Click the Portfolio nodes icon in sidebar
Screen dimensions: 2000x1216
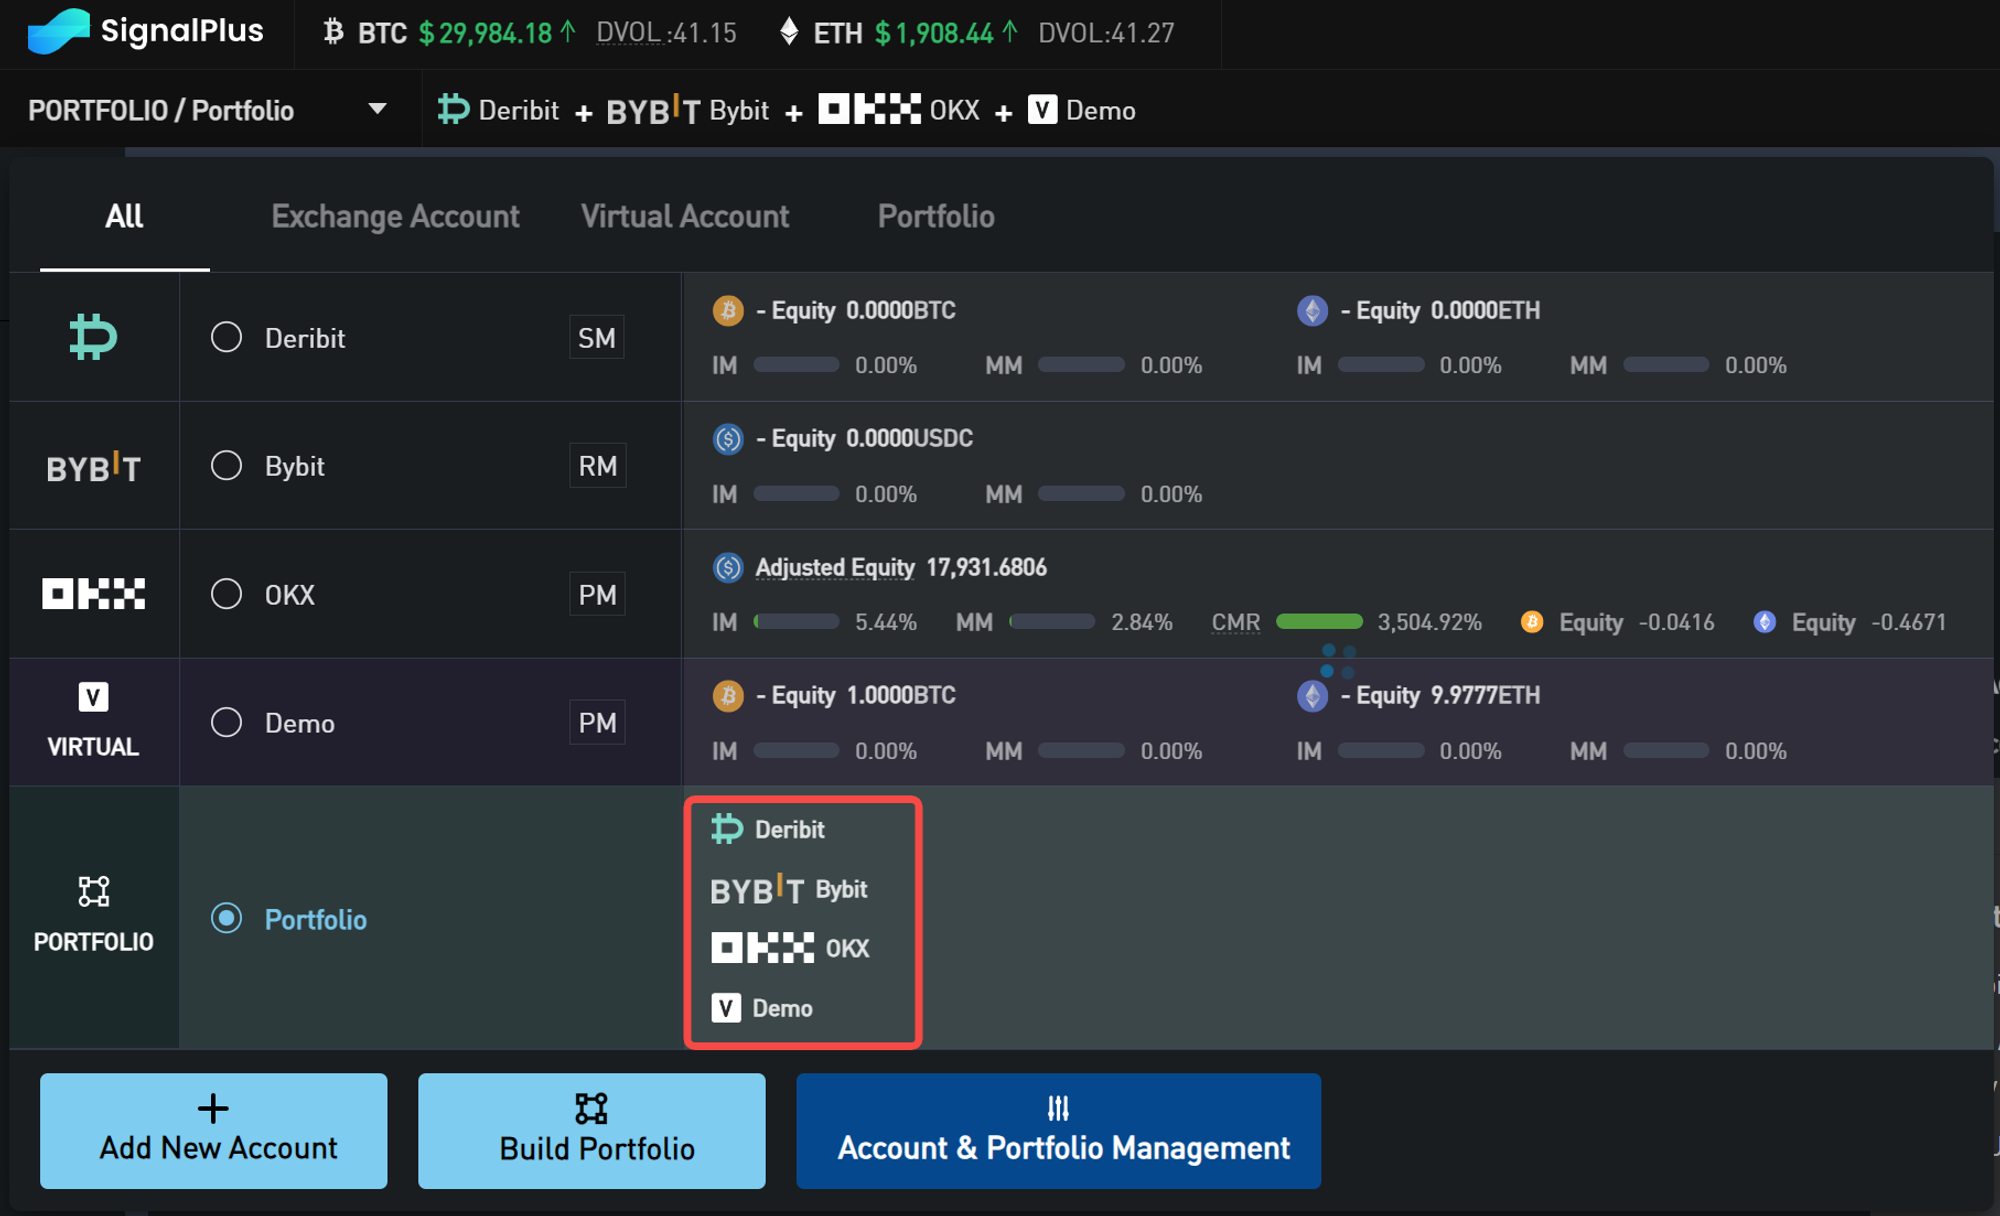93,891
